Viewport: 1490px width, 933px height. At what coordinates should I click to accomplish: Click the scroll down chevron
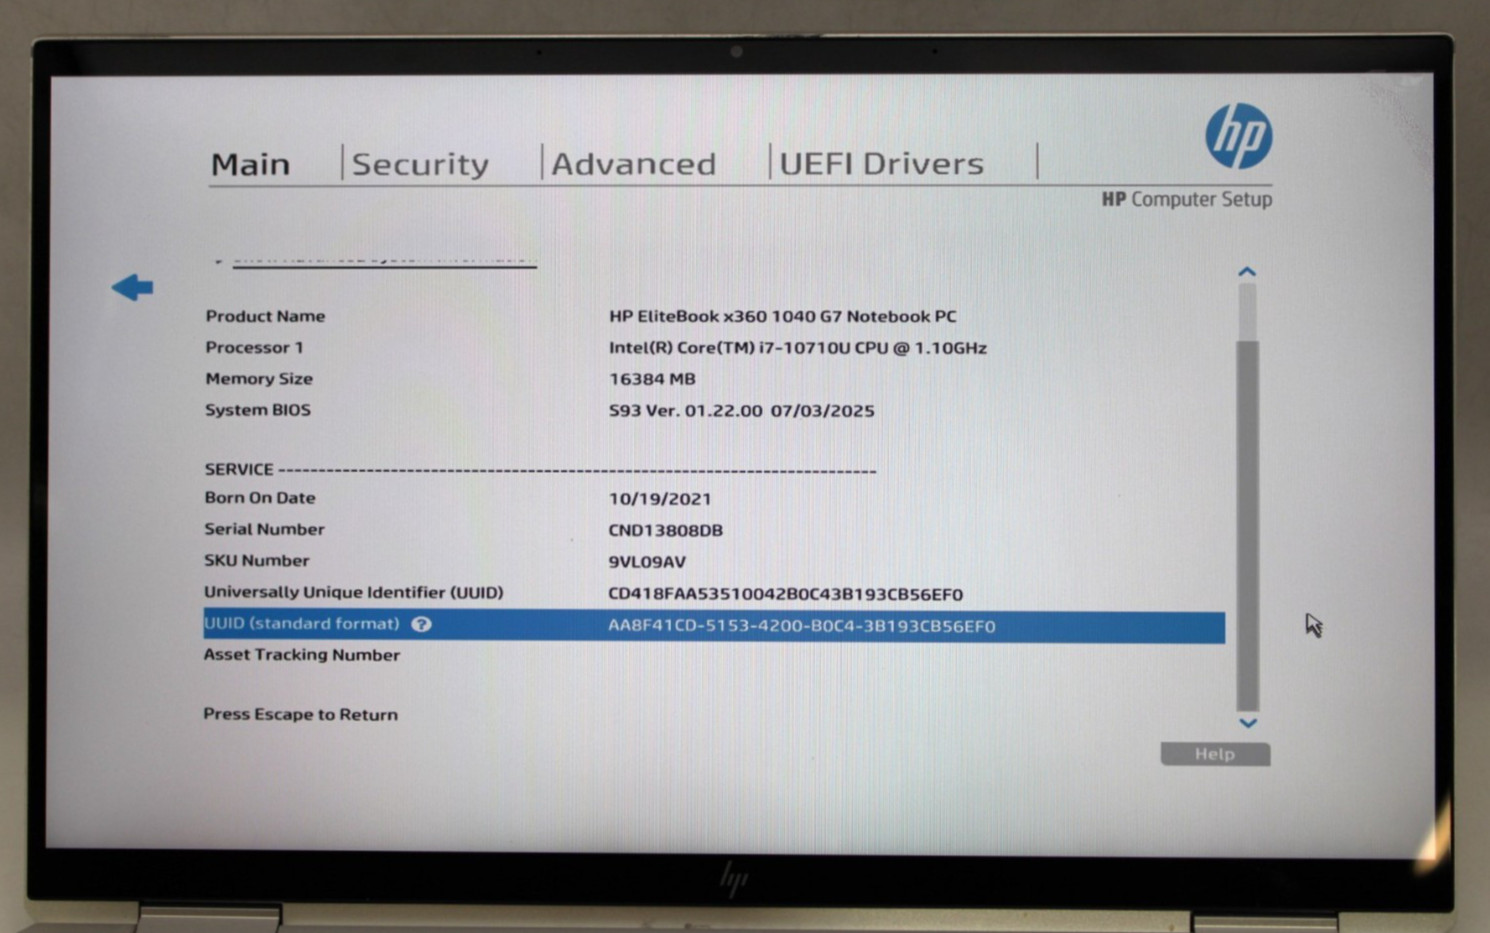point(1247,722)
